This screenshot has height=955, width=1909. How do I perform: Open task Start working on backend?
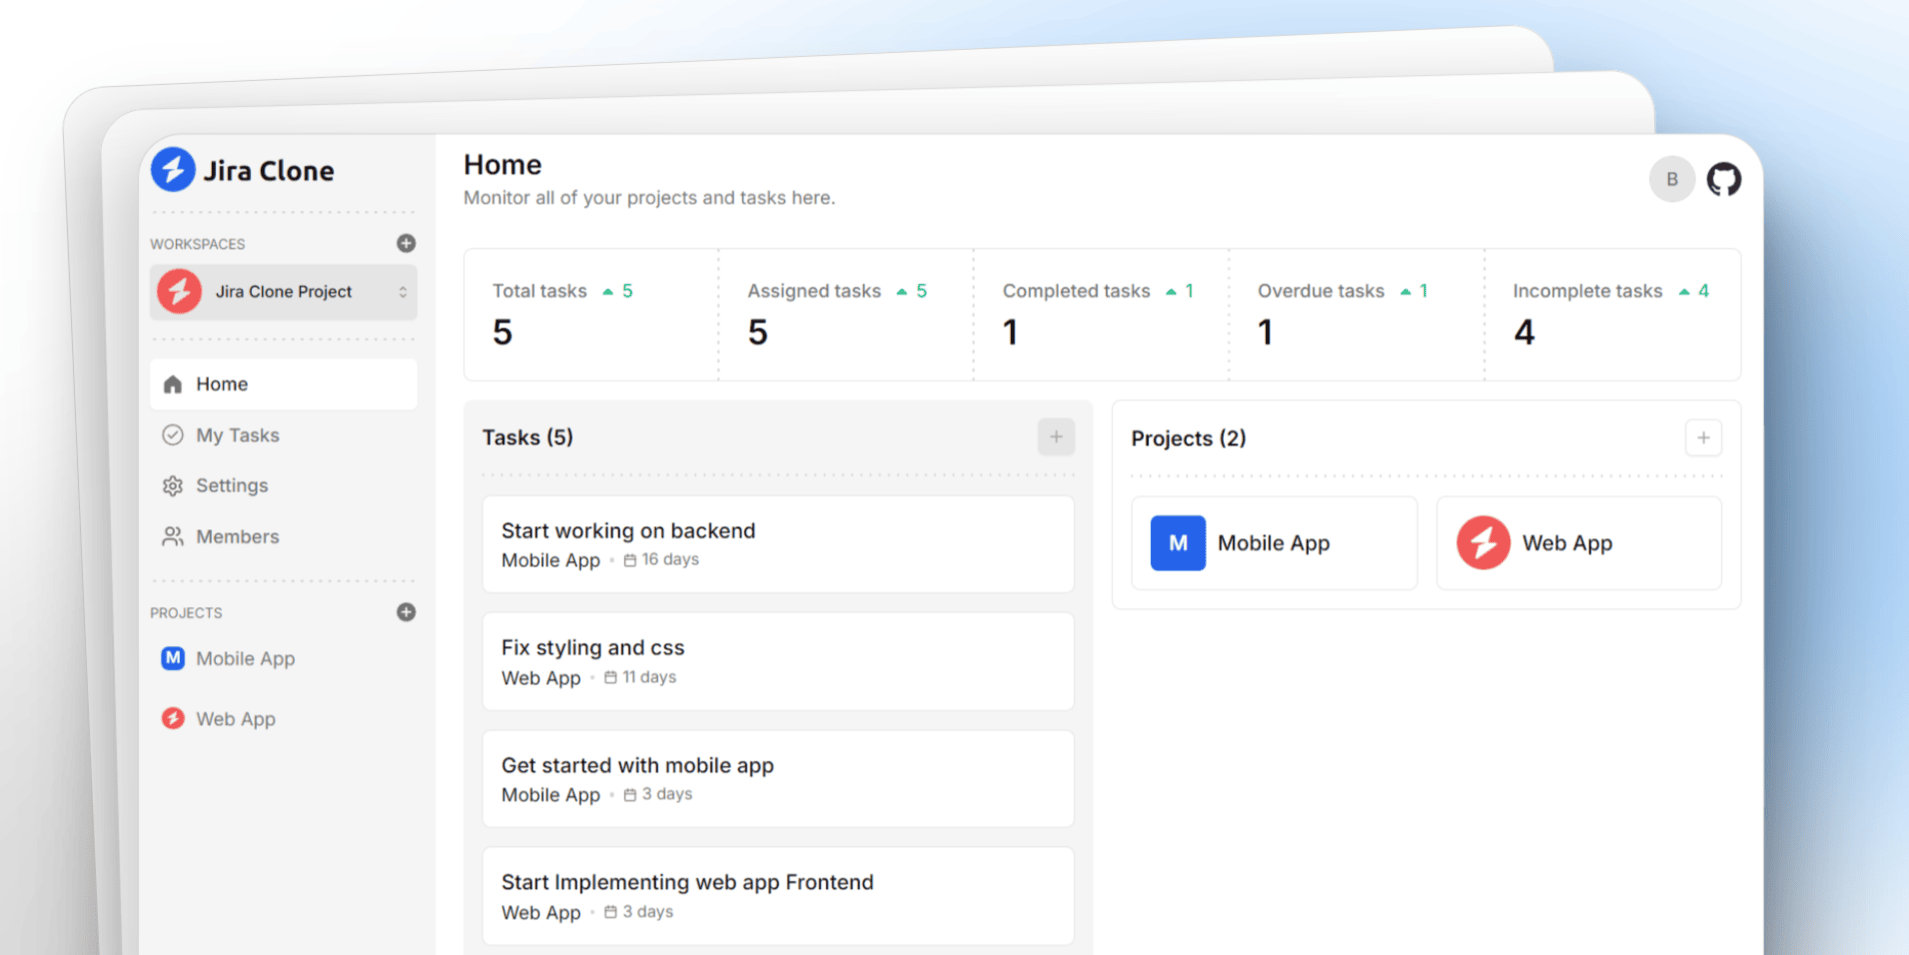[778, 544]
